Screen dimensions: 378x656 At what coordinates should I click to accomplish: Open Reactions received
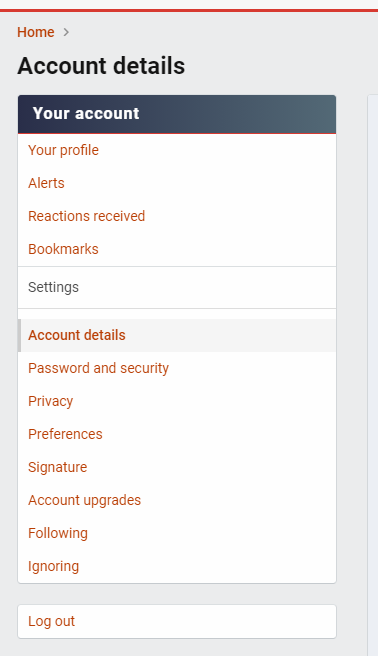coord(87,216)
